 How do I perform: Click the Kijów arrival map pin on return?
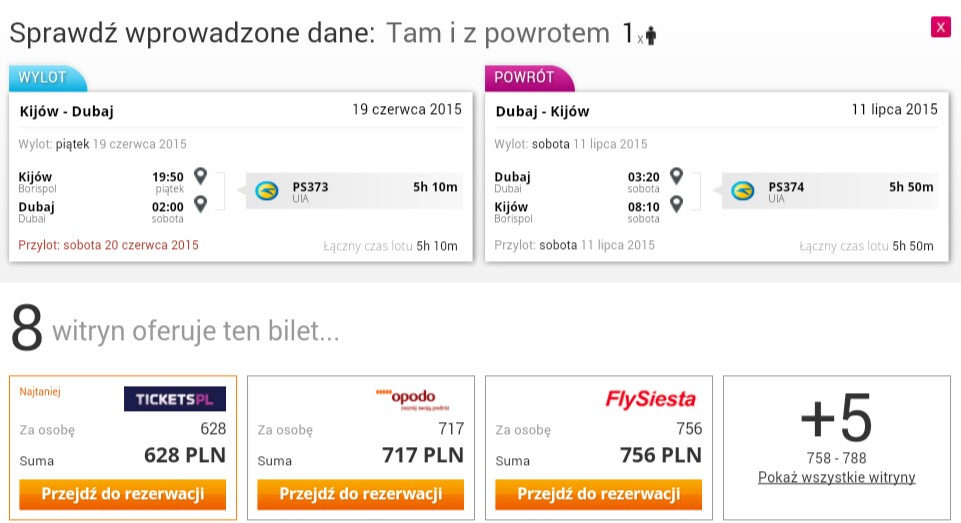[x=676, y=204]
